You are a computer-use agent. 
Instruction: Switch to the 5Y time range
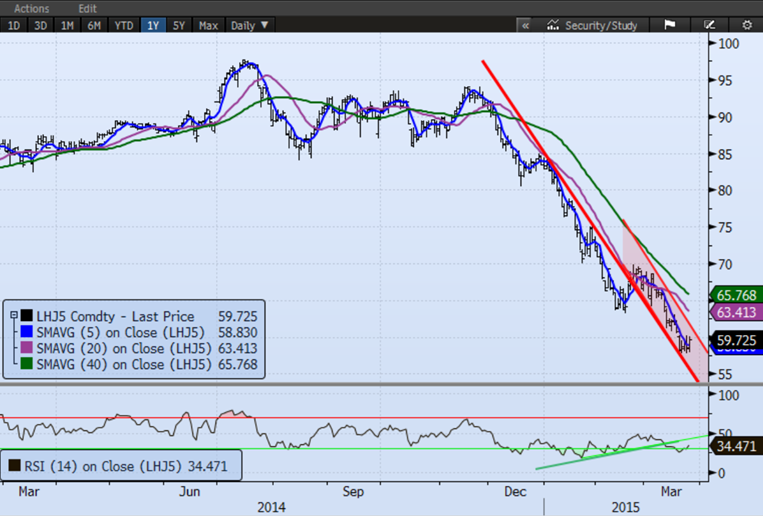[x=180, y=24]
